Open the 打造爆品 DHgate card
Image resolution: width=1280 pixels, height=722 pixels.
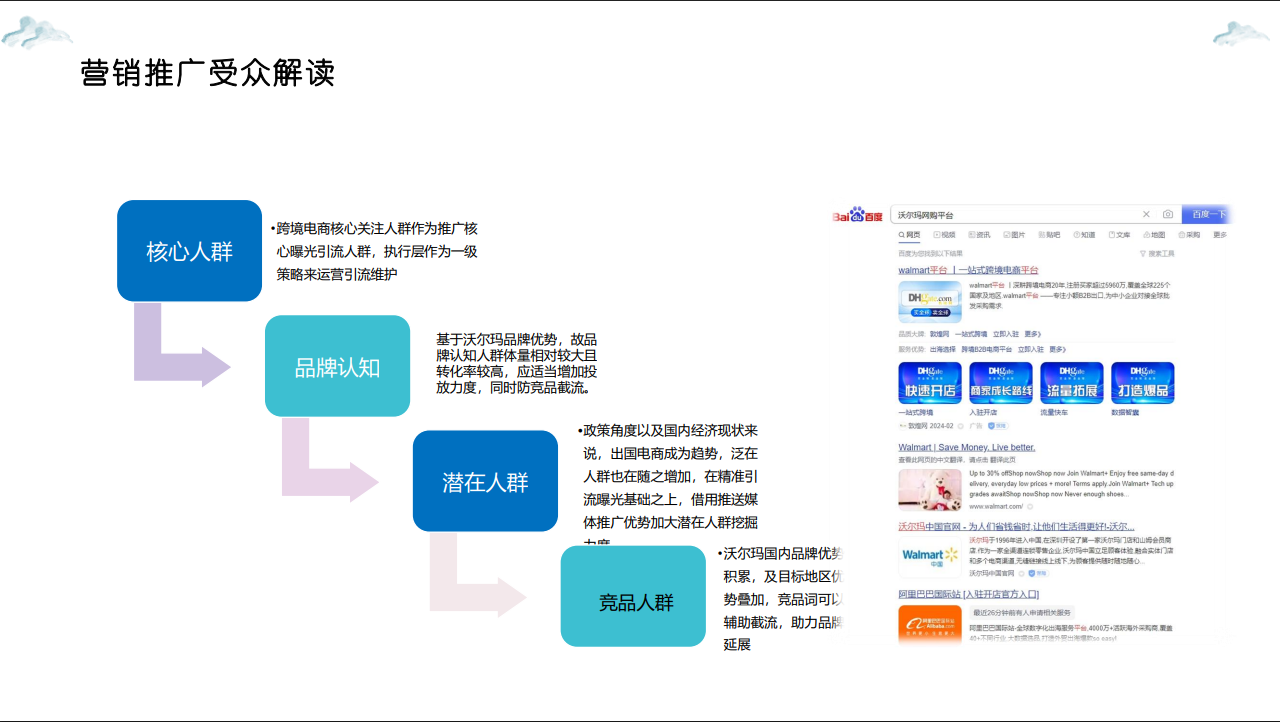(1143, 382)
